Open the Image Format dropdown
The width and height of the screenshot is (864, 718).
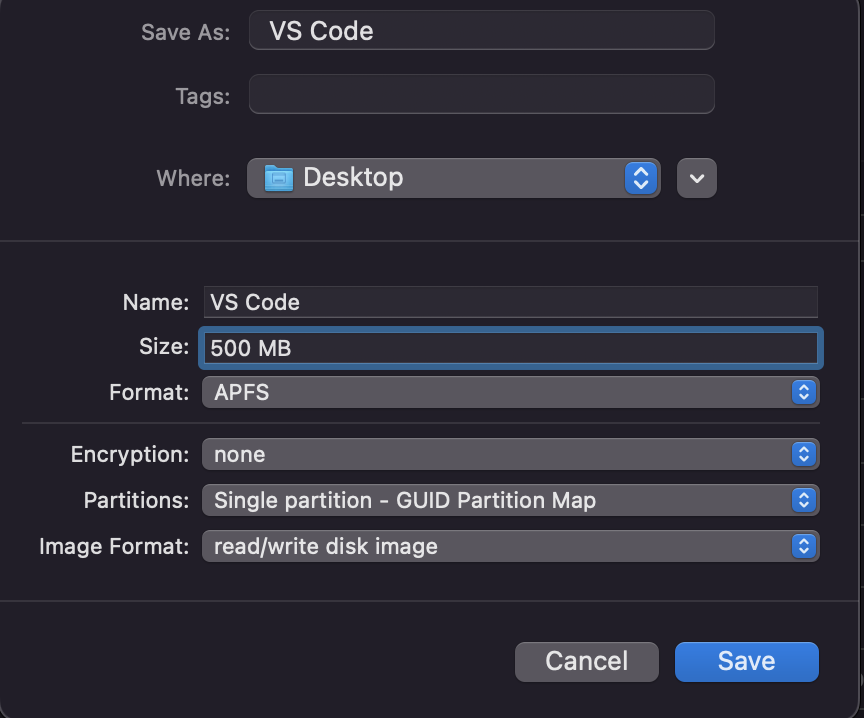[511, 546]
